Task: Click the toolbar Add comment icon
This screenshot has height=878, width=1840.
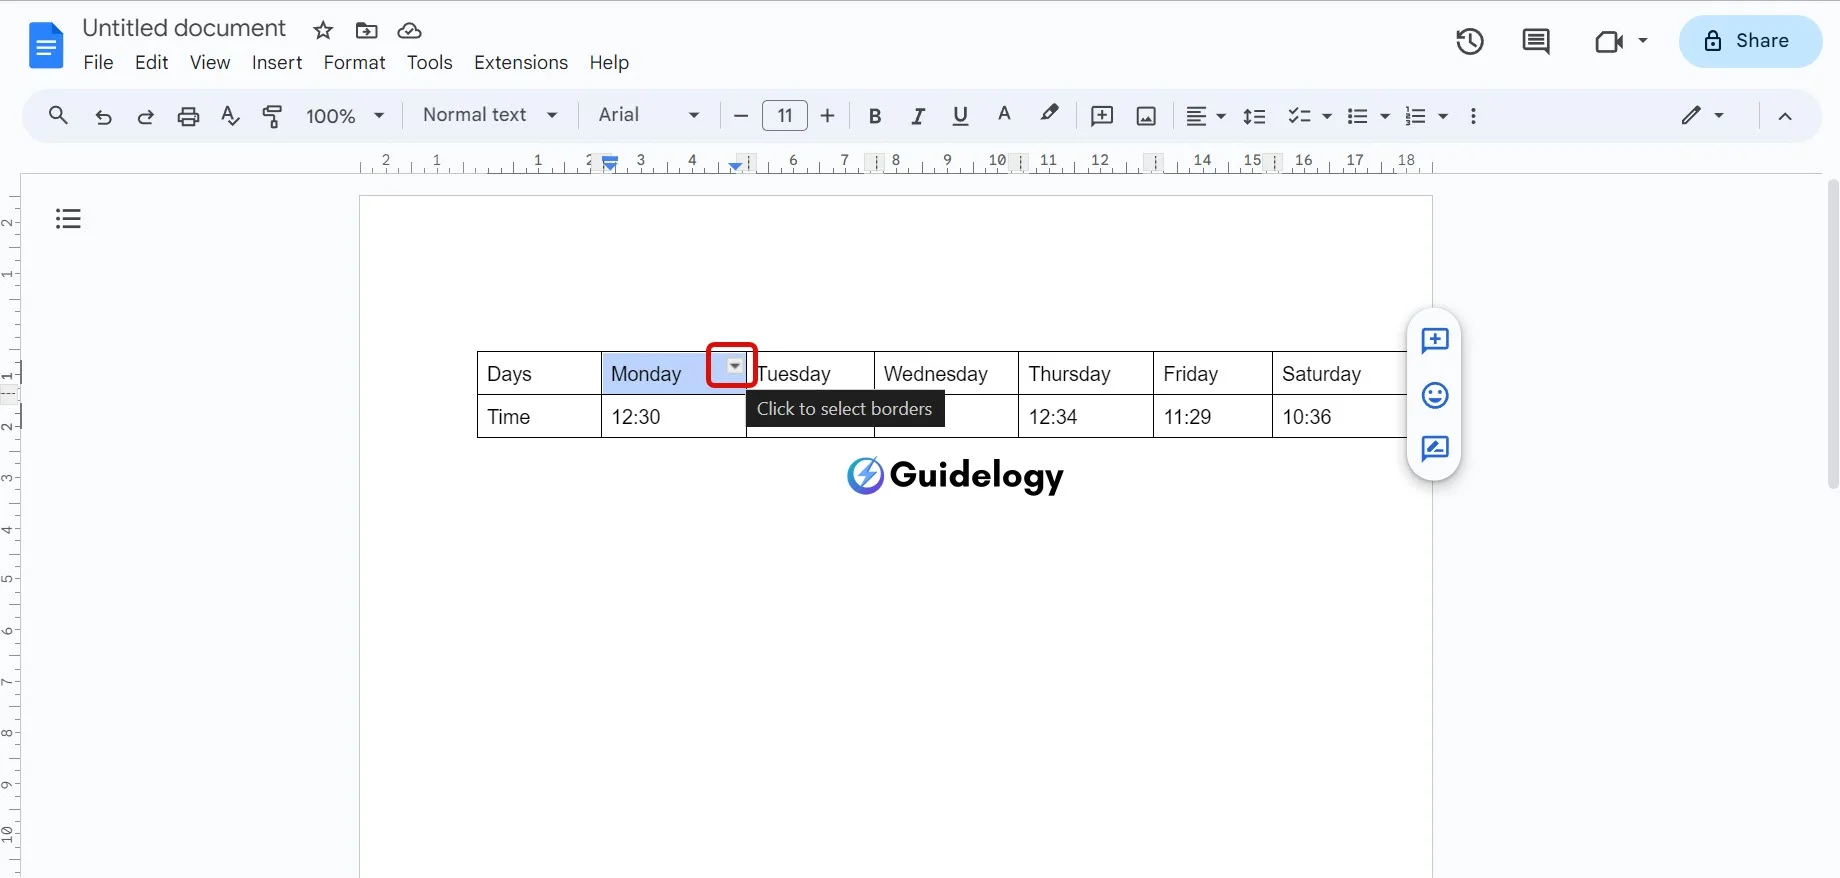Action: click(1102, 116)
